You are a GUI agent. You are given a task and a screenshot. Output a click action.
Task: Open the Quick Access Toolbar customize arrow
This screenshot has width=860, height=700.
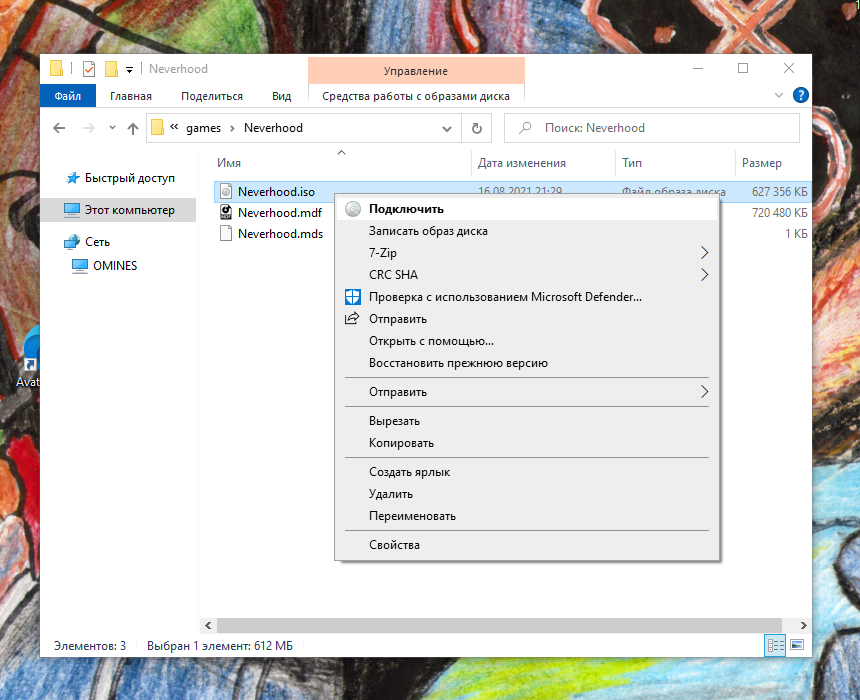coord(129,70)
